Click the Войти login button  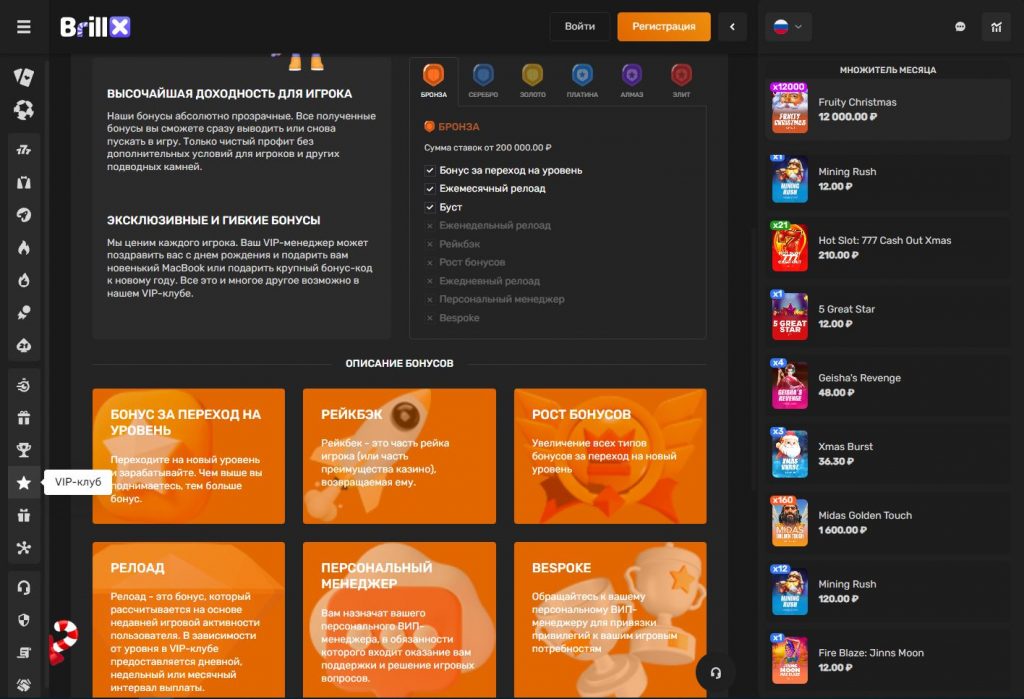pyautogui.click(x=579, y=27)
